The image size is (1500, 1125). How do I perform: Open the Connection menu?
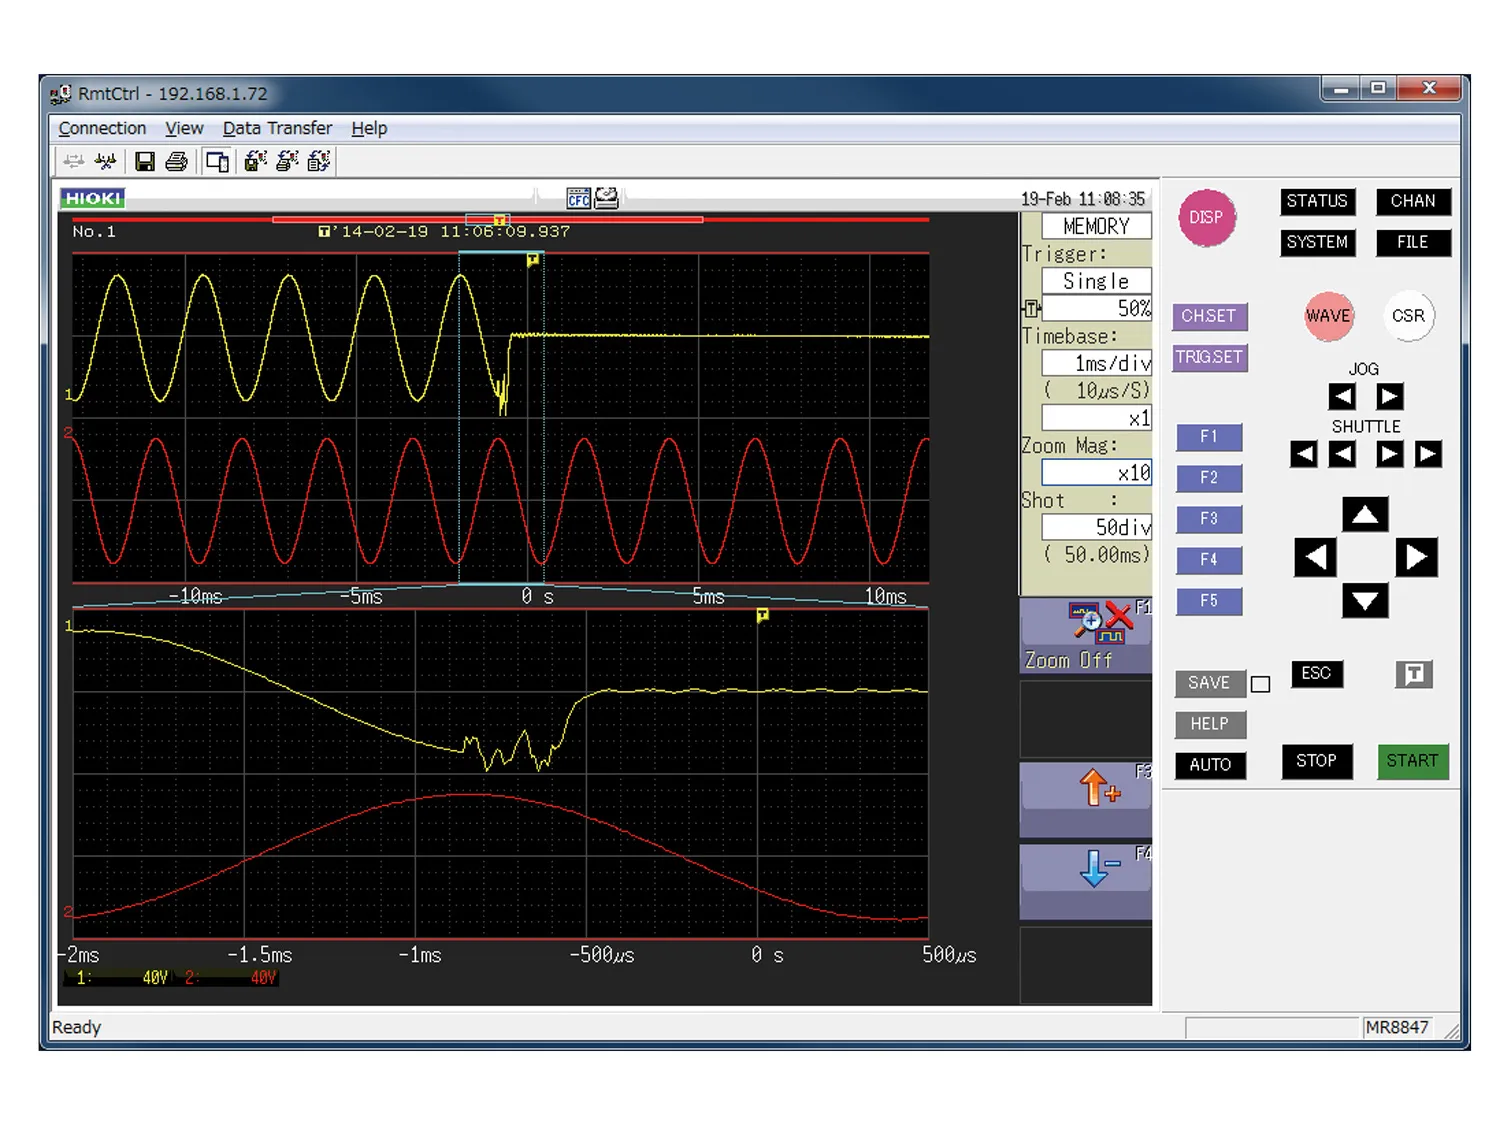coord(102,128)
